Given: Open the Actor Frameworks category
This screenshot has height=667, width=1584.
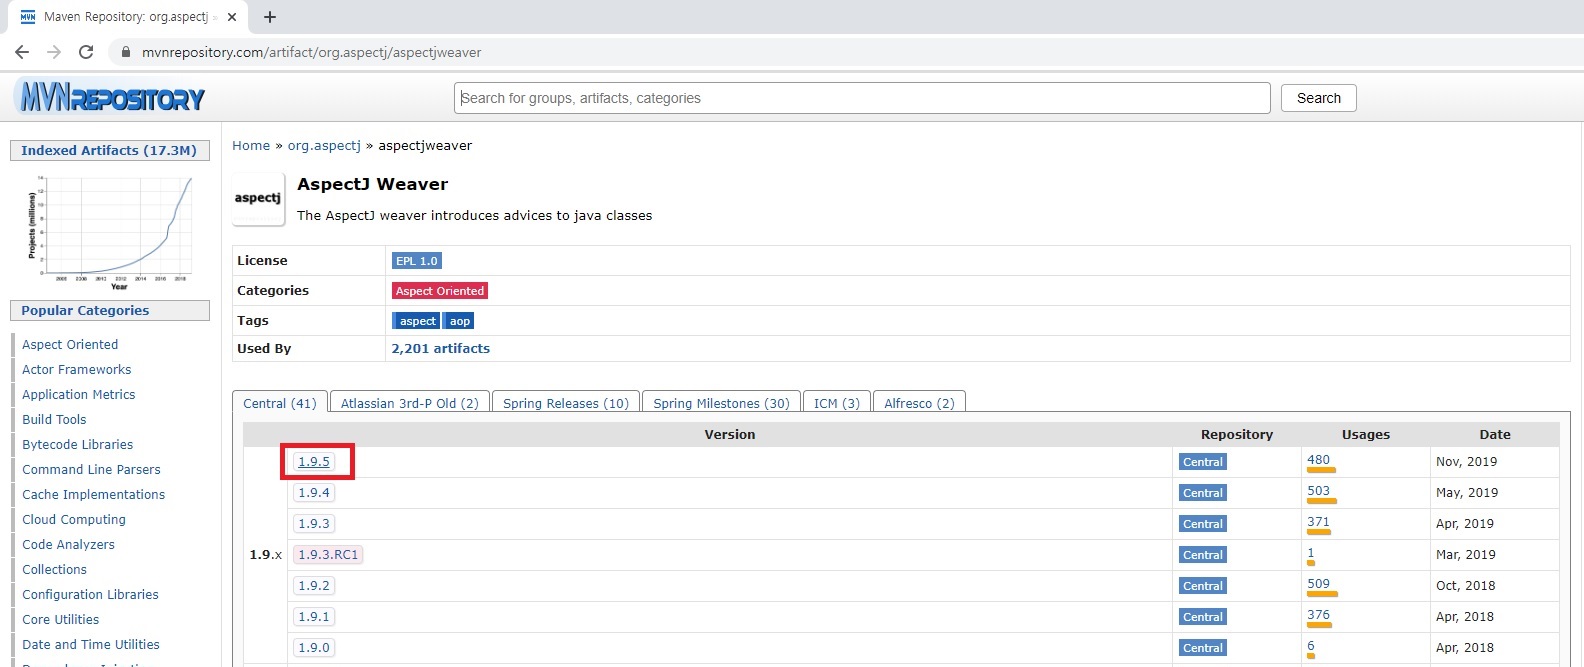Looking at the screenshot, I should (77, 369).
